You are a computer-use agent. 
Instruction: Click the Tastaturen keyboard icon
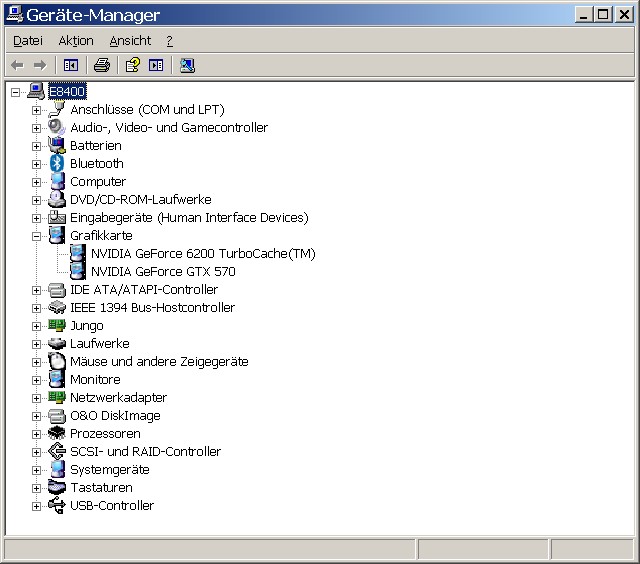click(x=57, y=487)
